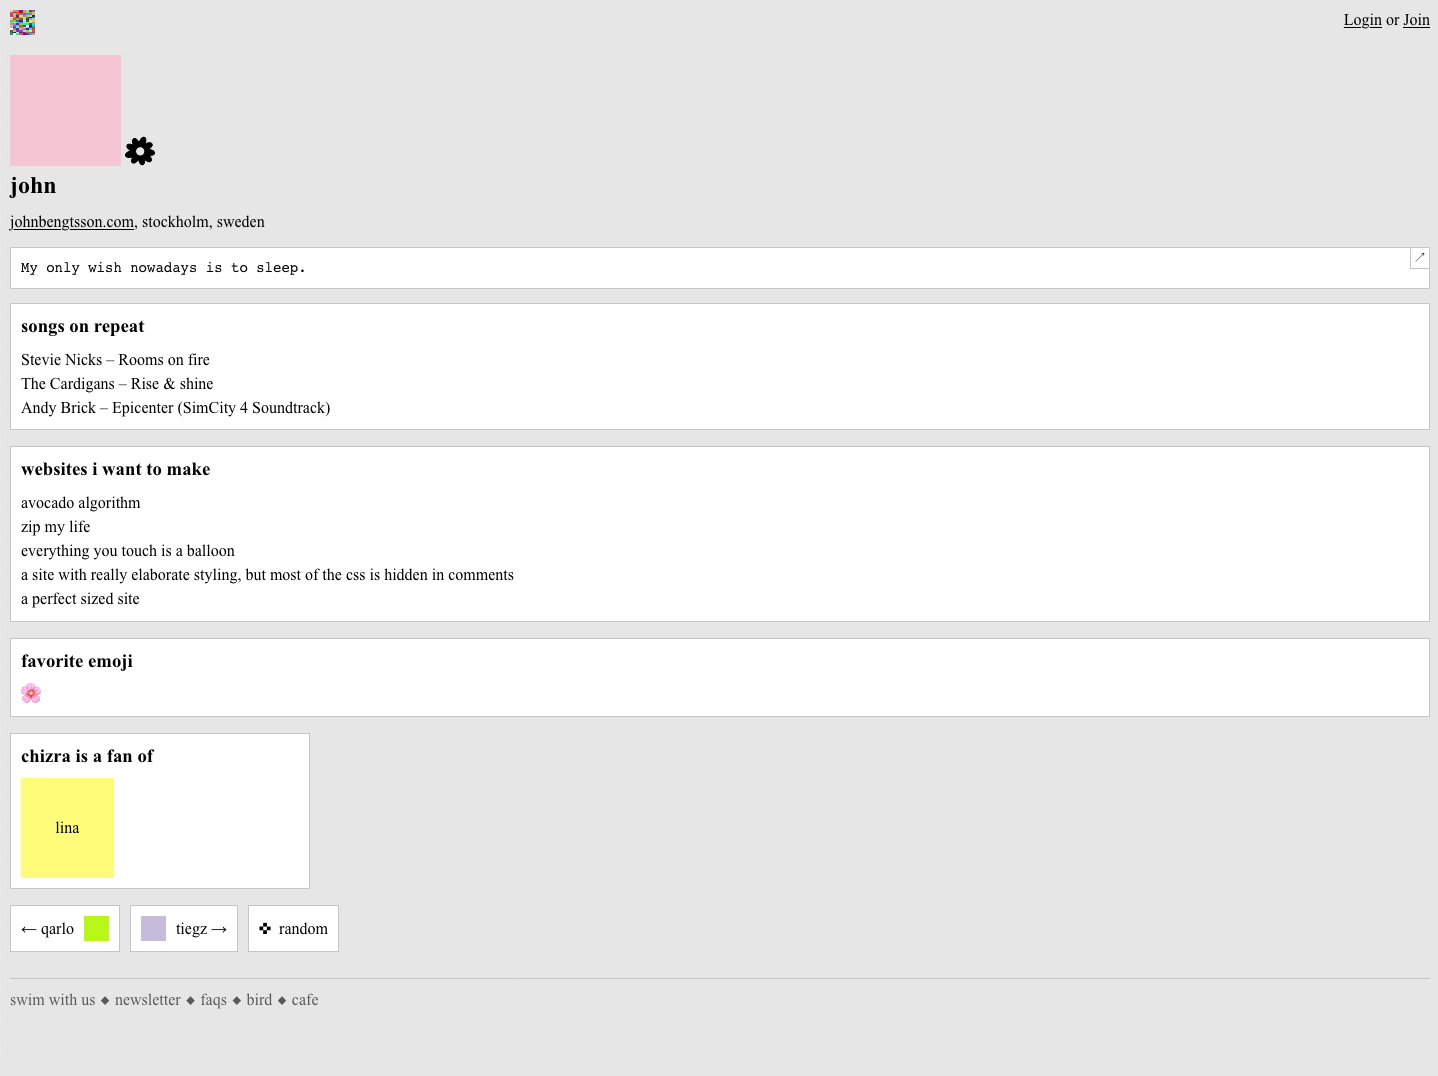
Task: Open lina's yellow profile tile
Action: pos(67,828)
